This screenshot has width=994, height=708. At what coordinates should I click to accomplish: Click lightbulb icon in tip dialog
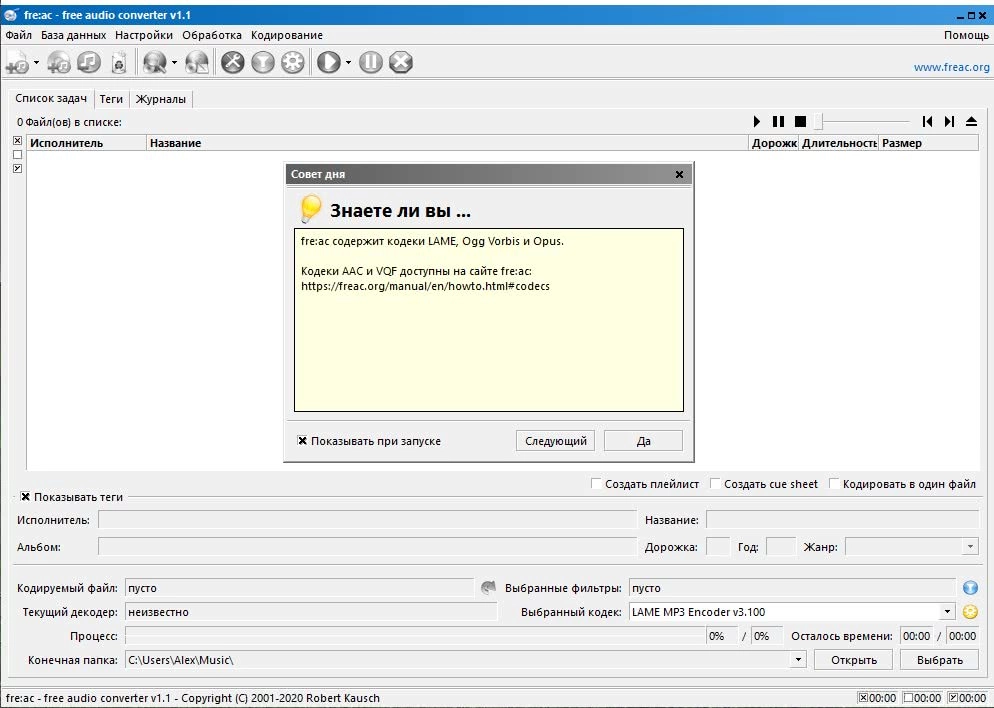[x=310, y=209]
